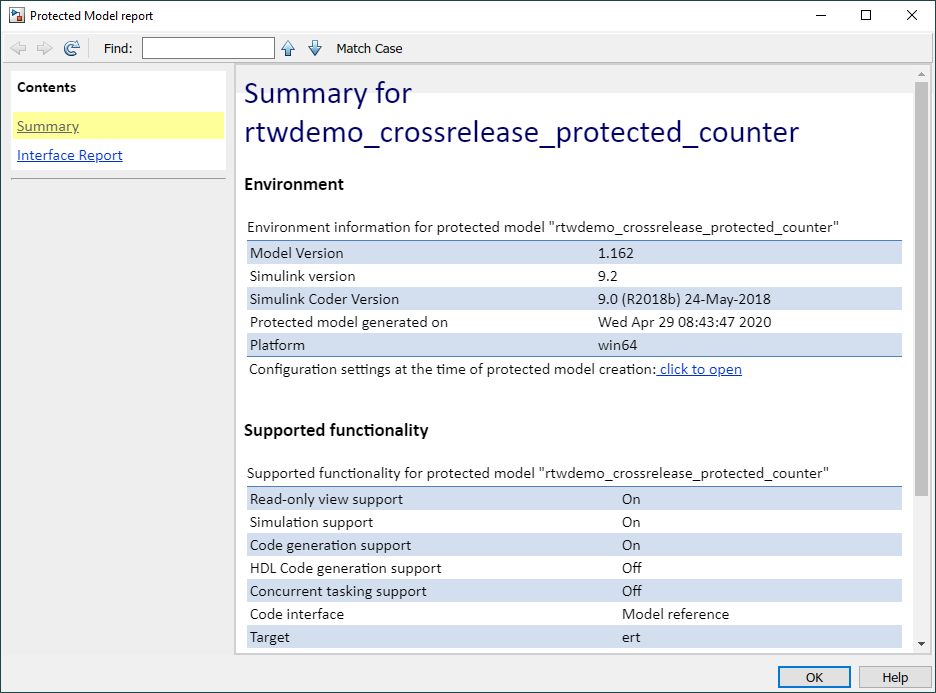
Task: Open the Summary contents link
Action: point(48,126)
